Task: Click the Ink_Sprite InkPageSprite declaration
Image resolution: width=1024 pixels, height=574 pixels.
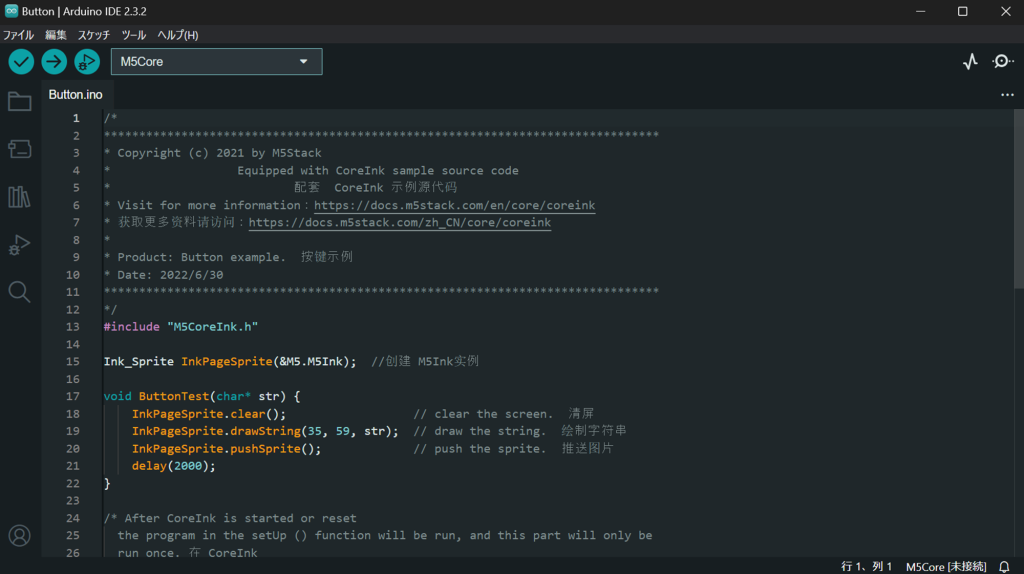Action: 230,362
